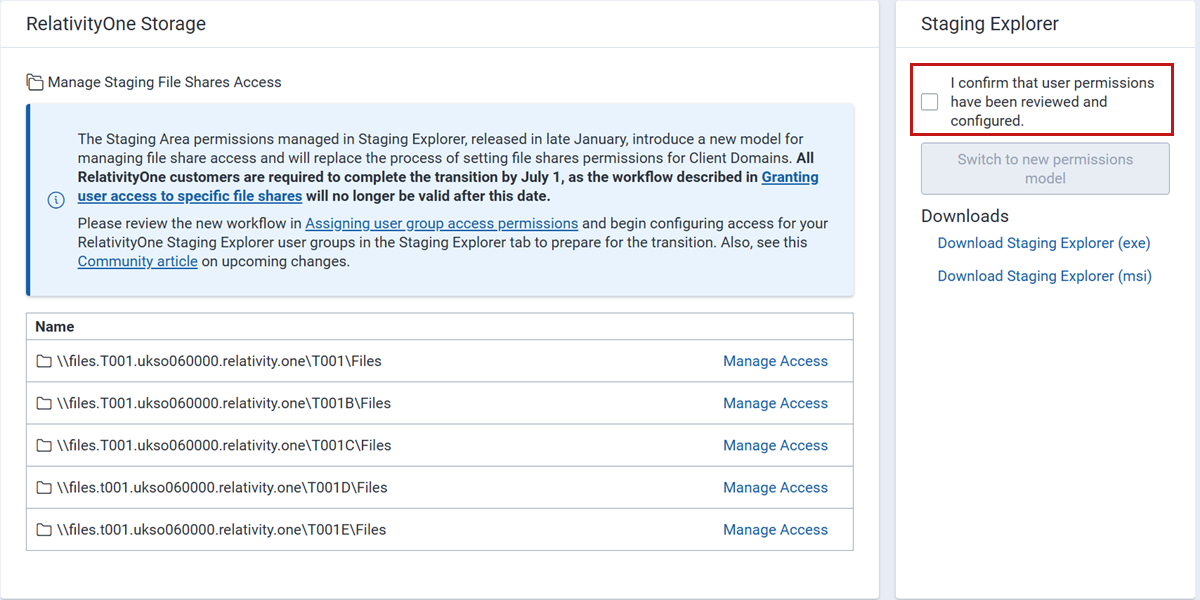The height and width of the screenshot is (600, 1200).
Task: Click folder icon beside T001D\Files
Action: pyautogui.click(x=44, y=487)
